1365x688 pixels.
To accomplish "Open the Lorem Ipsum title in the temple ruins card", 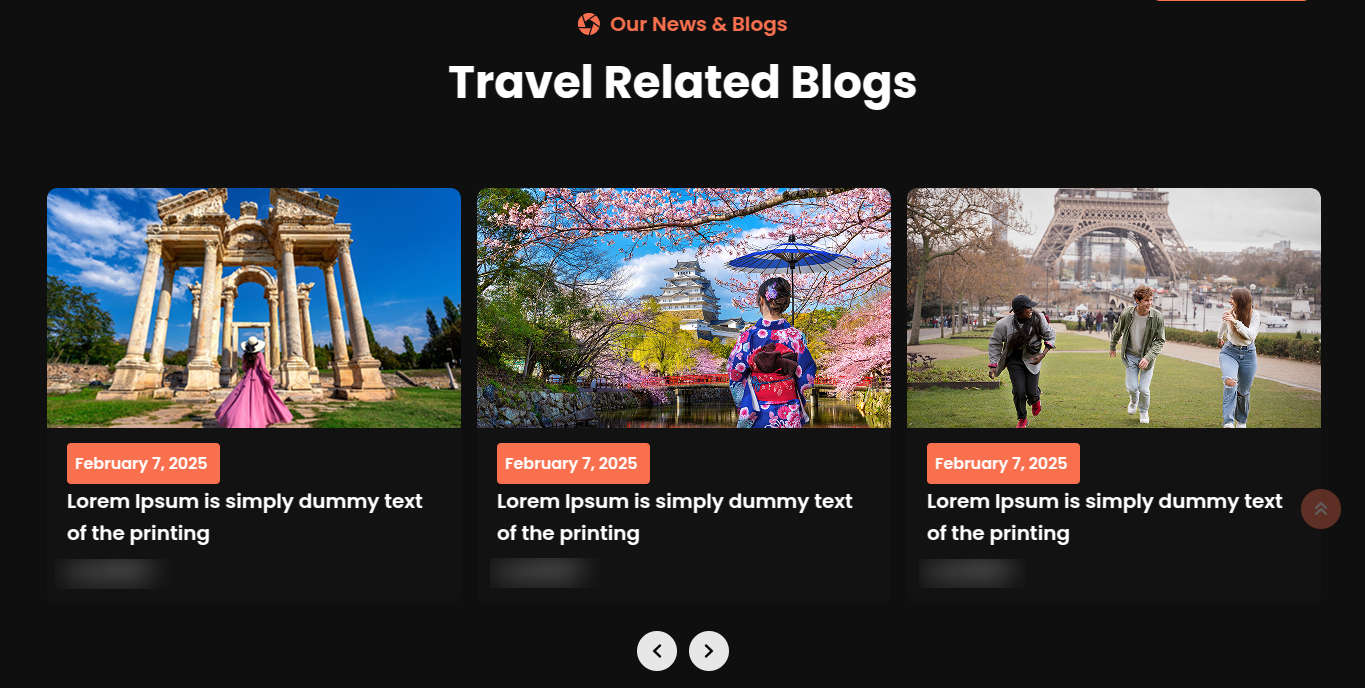I will click(x=245, y=517).
